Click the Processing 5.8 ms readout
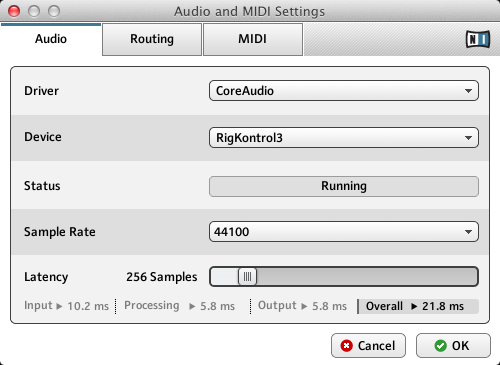The width and height of the screenshot is (500, 365). click(179, 306)
